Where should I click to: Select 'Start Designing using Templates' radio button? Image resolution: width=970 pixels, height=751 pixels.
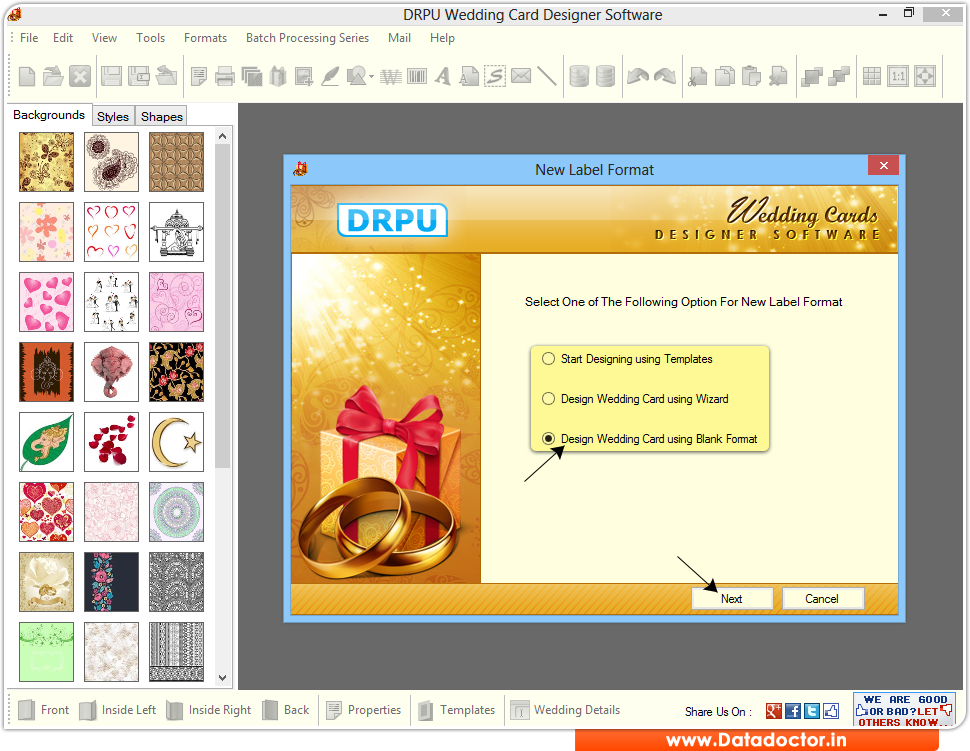tap(548, 359)
